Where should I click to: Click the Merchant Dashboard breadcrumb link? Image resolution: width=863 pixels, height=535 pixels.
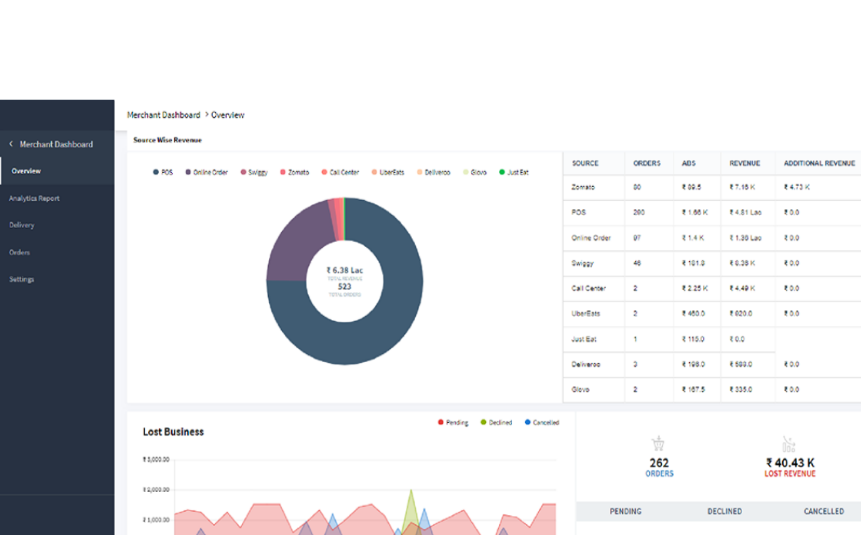tap(163, 115)
